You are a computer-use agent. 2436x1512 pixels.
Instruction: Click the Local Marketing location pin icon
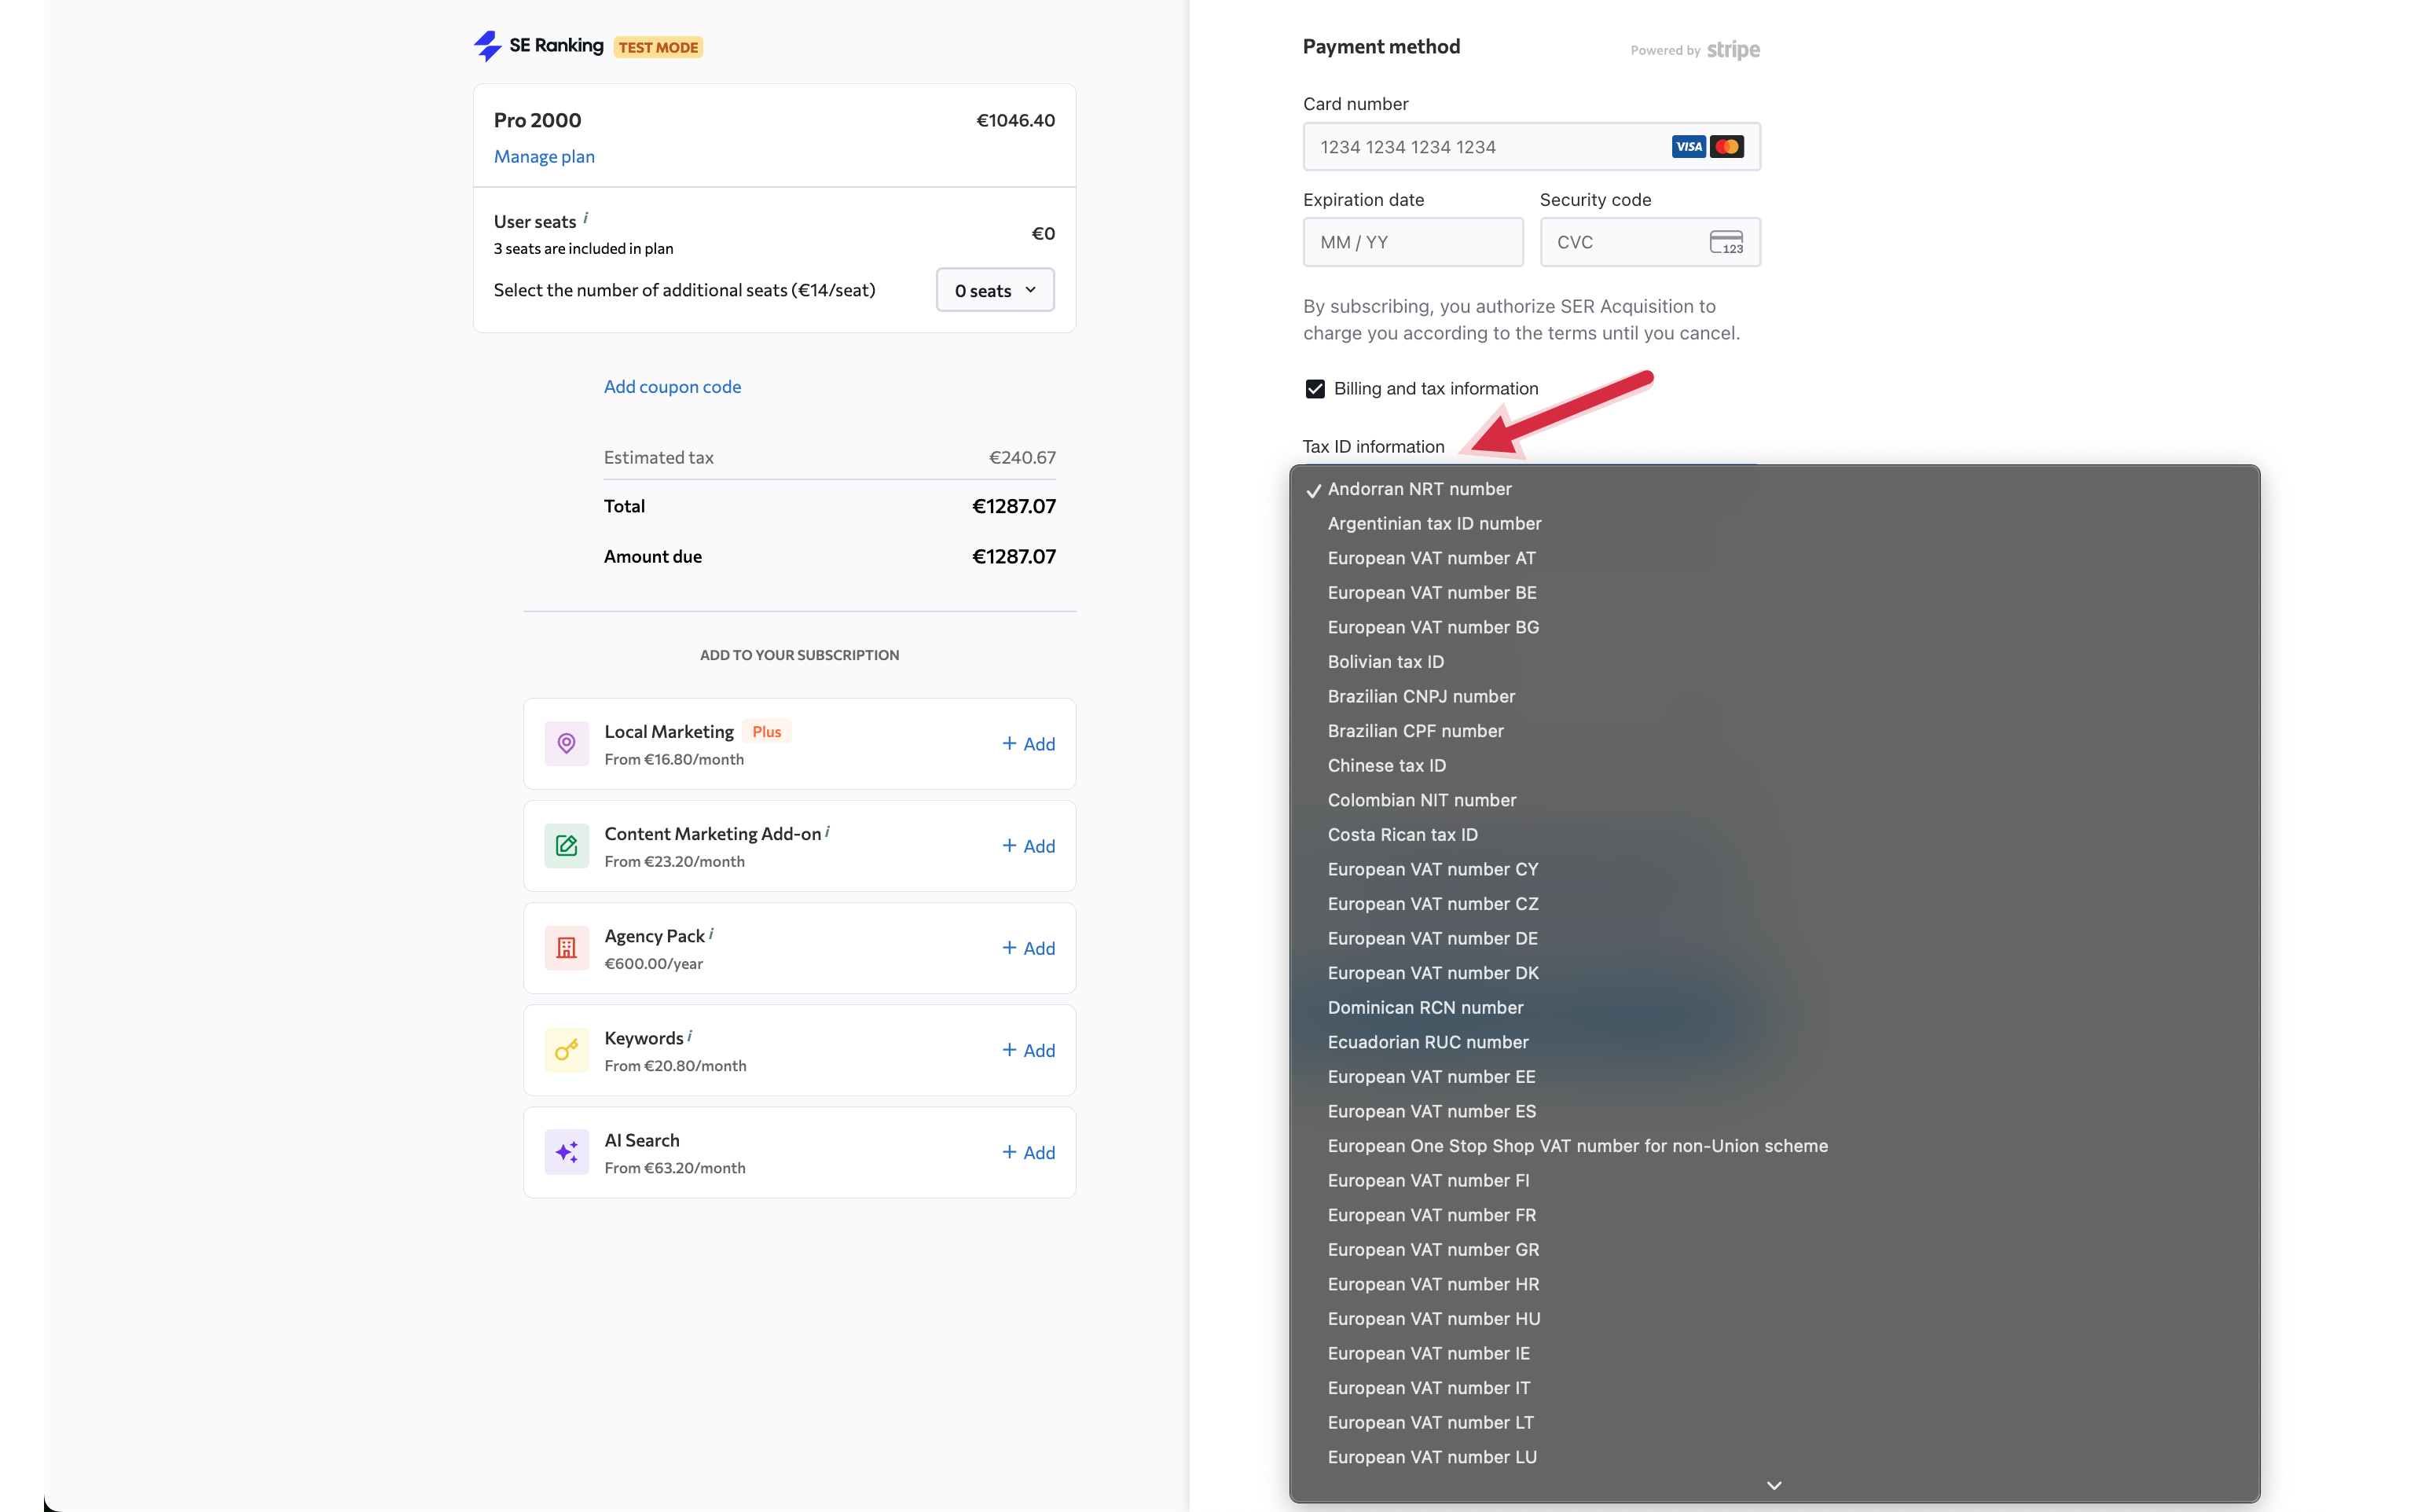(x=566, y=743)
